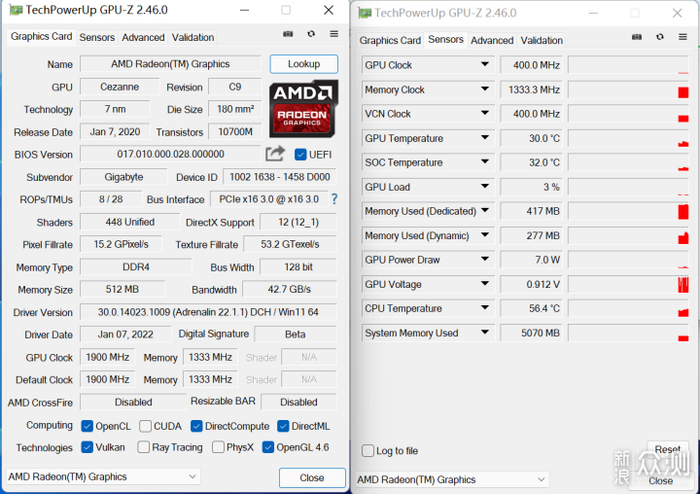700x494 pixels.
Task: Switch to the Advanced tab in Graphics Card window
Action: pos(143,37)
